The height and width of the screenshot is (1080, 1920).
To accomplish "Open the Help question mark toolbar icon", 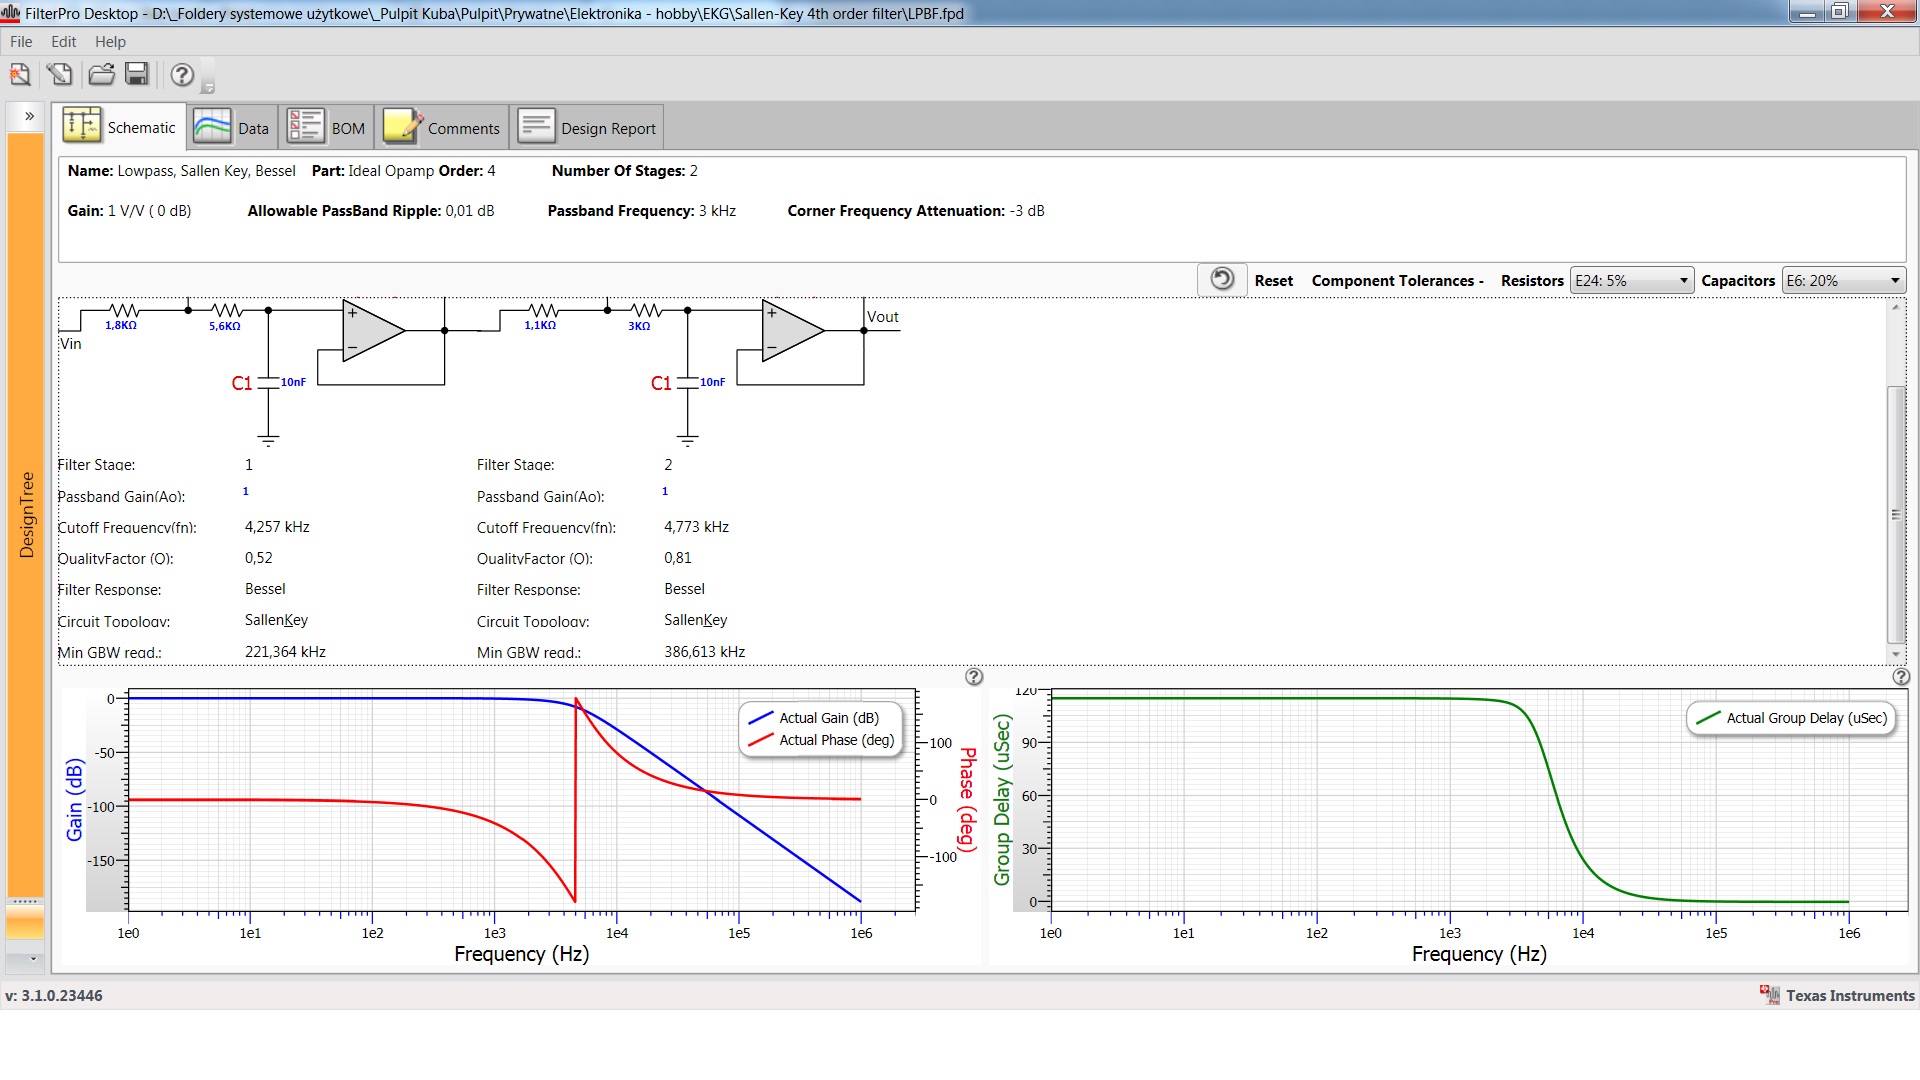I will point(182,74).
